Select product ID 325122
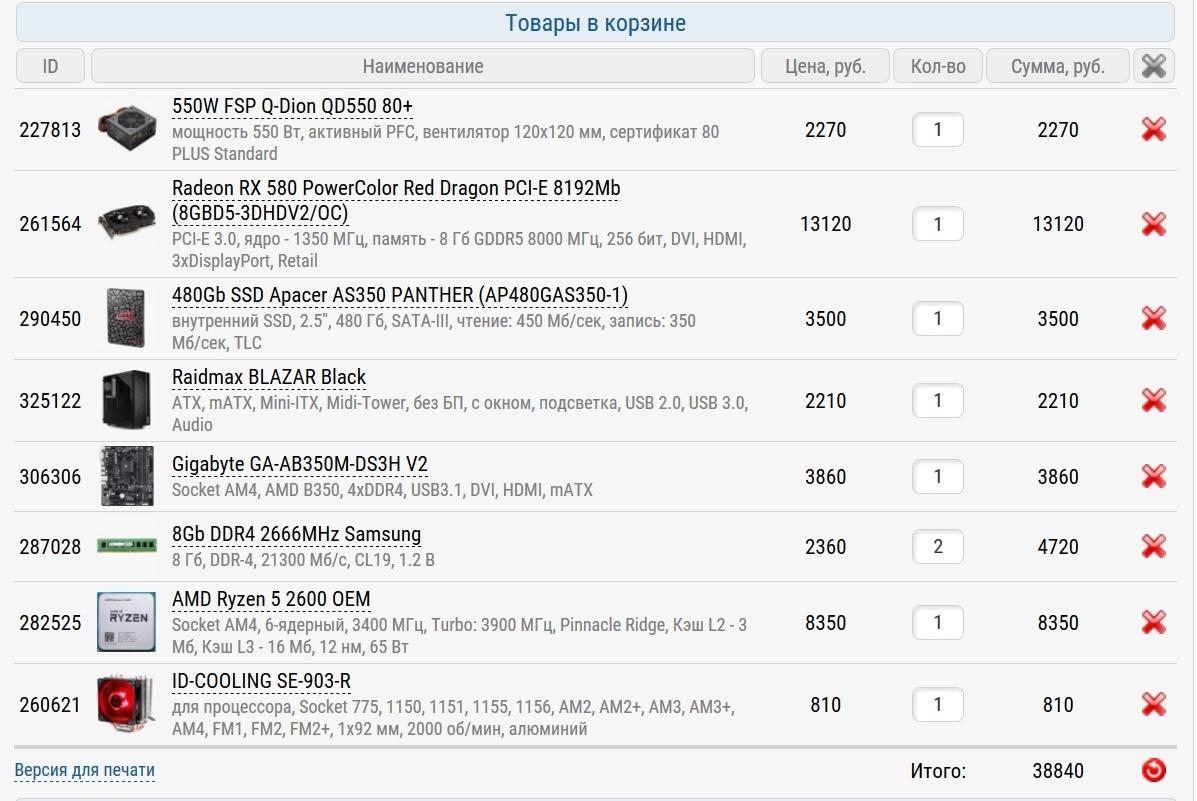Screen dimensions: 1197x801 pos(50,400)
